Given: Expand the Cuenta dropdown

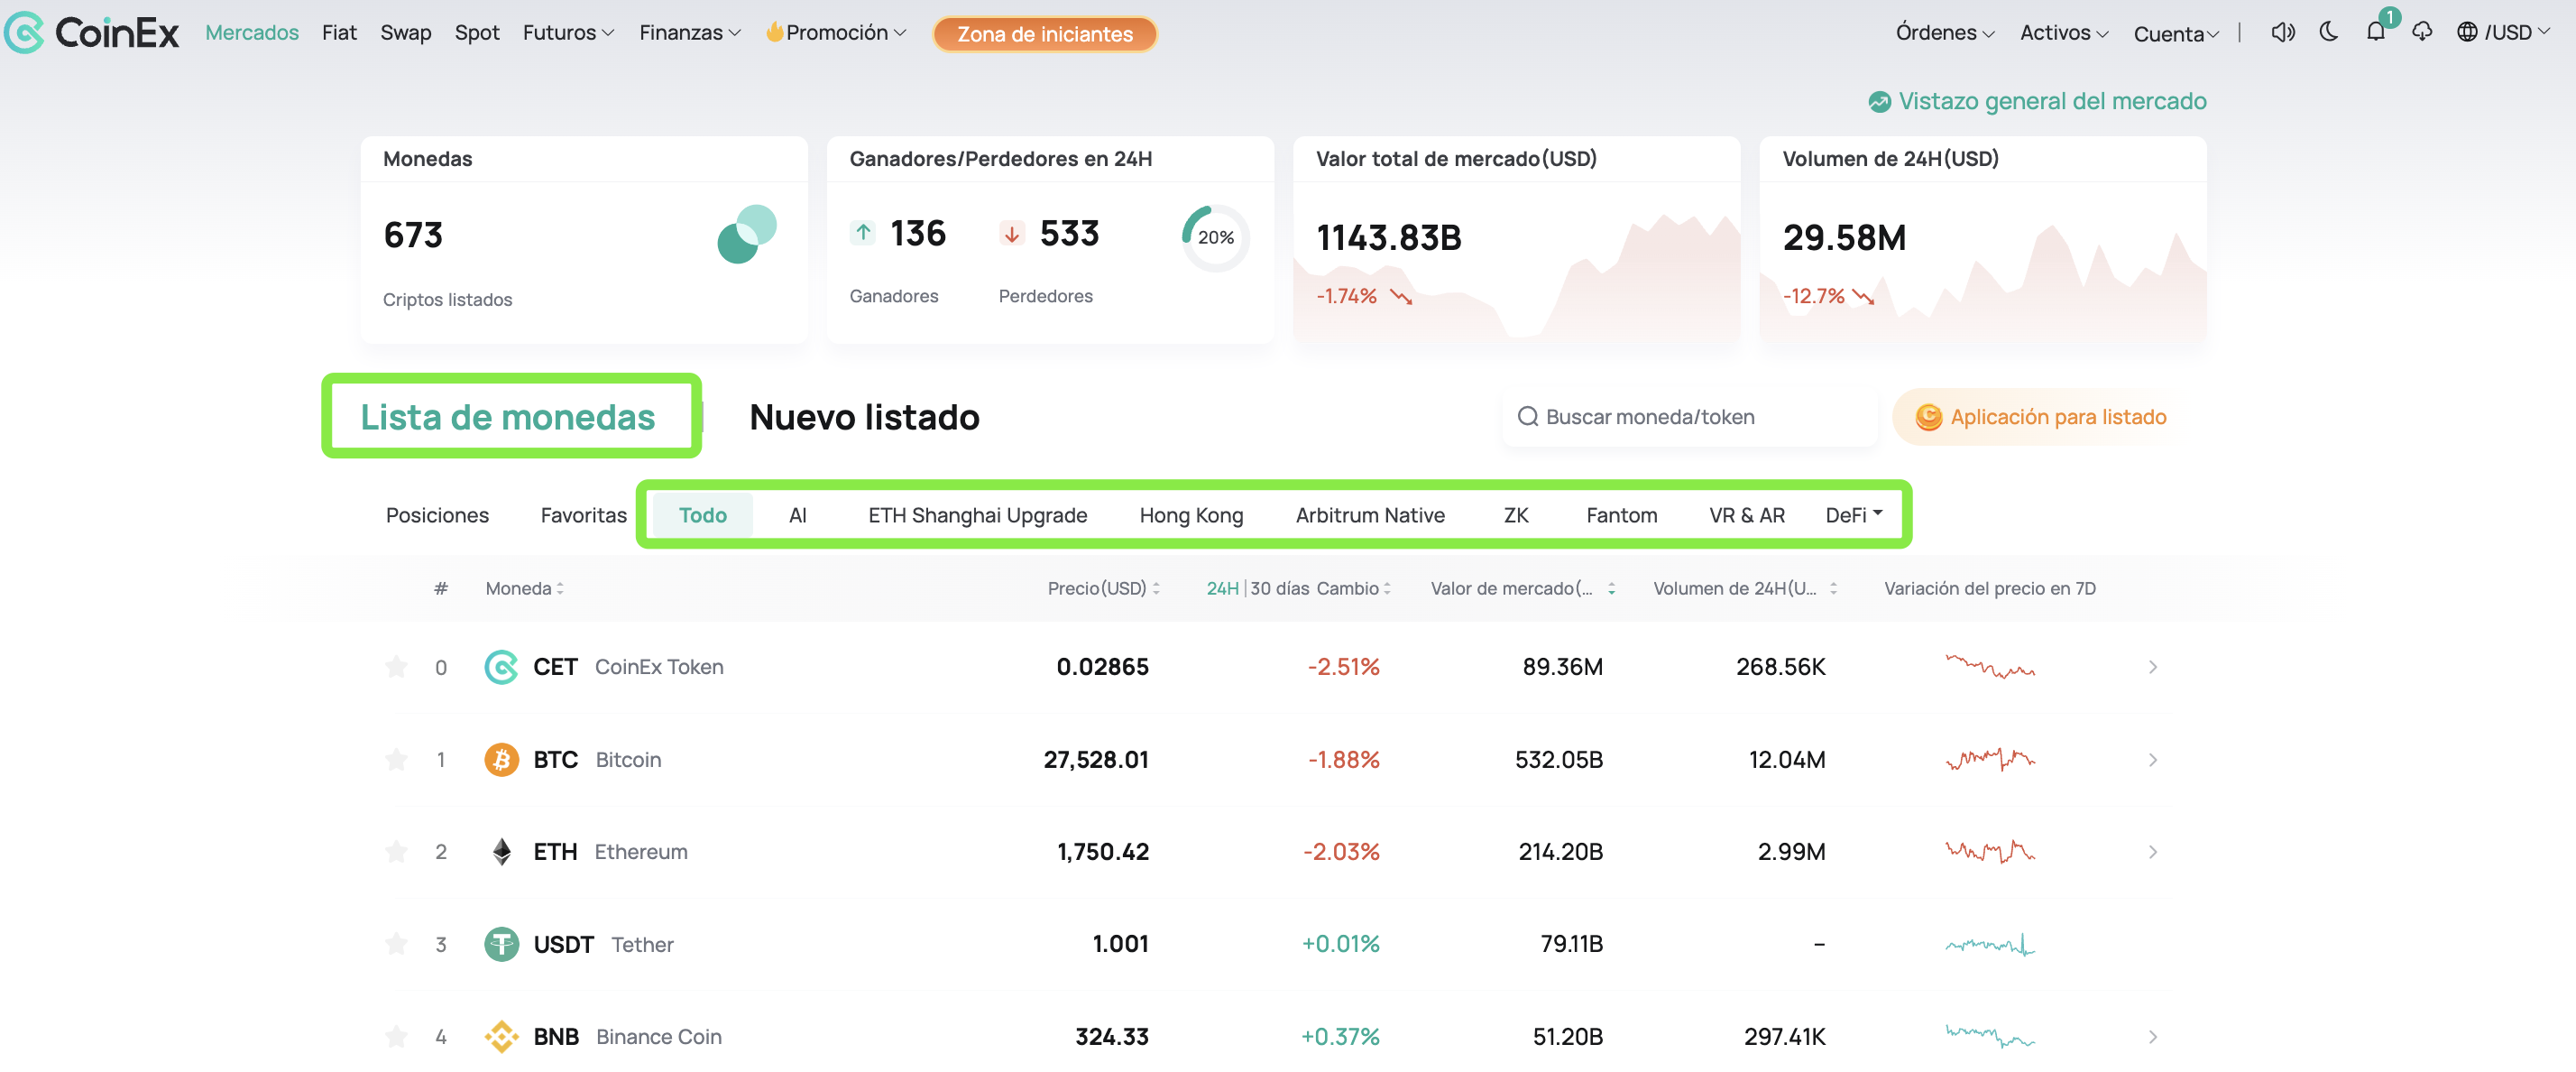Looking at the screenshot, I should 2176,33.
